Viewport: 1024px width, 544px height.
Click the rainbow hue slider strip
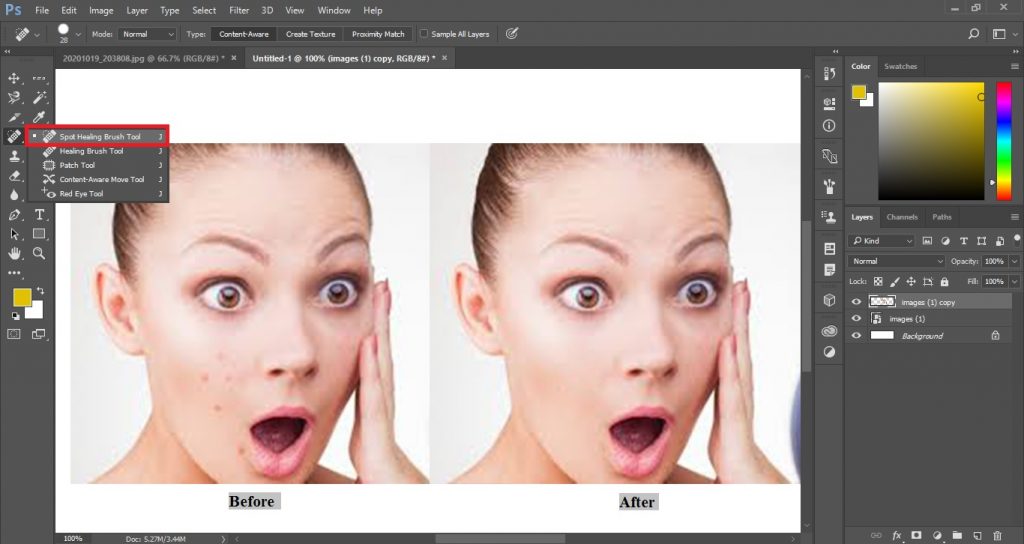click(1004, 141)
